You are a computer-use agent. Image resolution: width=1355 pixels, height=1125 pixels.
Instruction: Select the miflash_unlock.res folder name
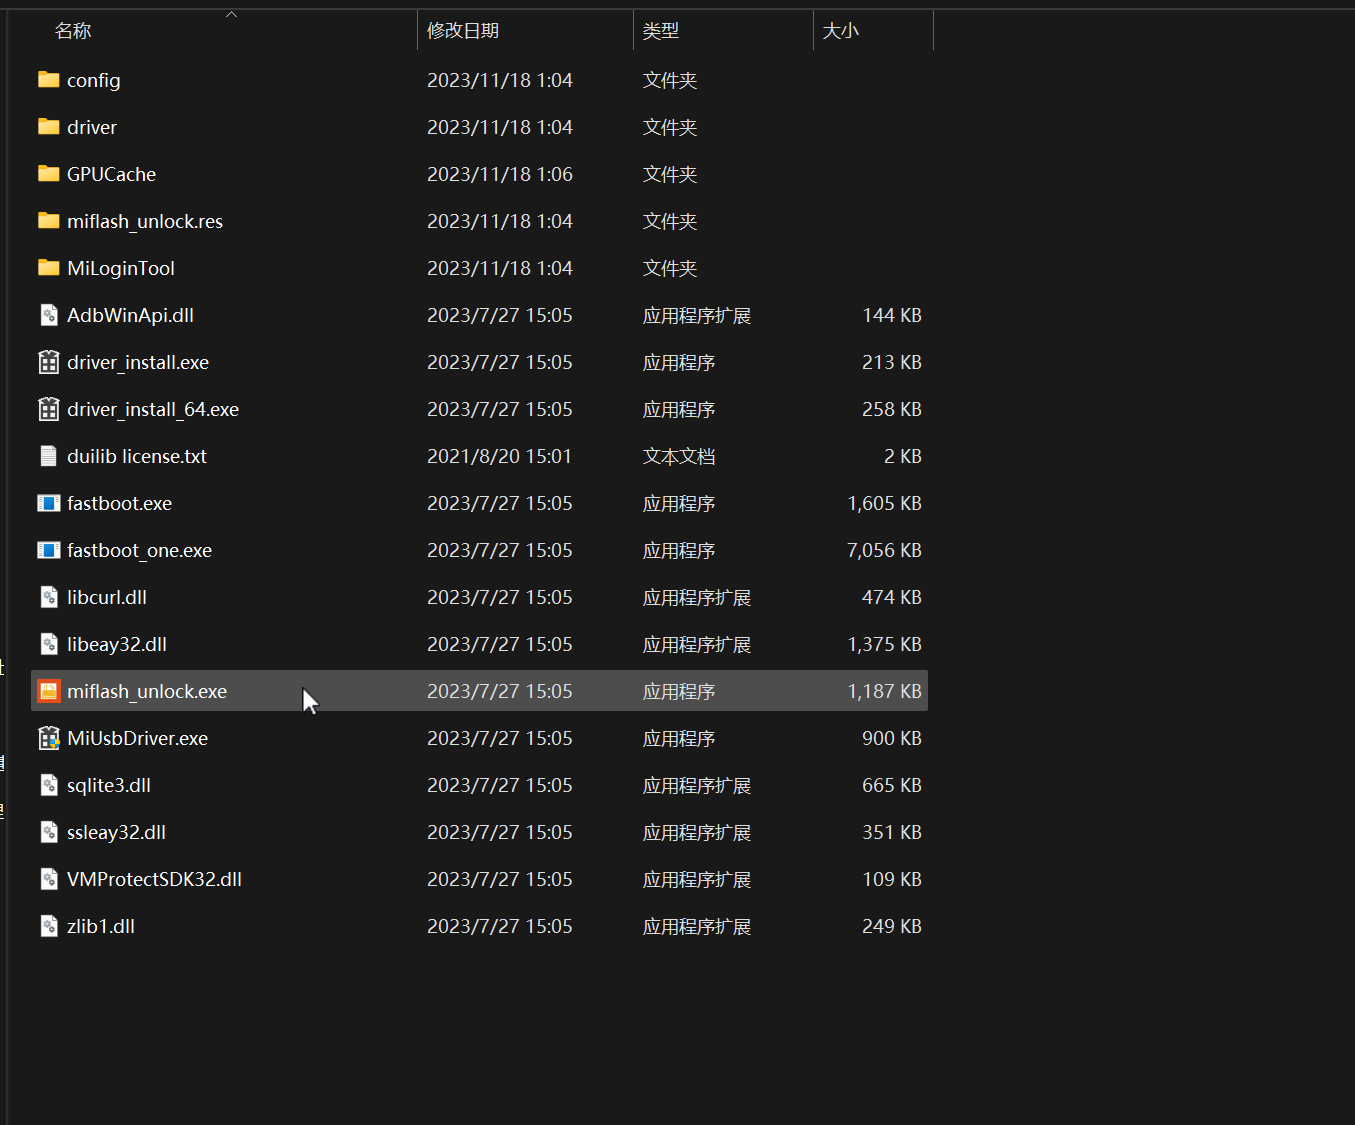point(145,221)
